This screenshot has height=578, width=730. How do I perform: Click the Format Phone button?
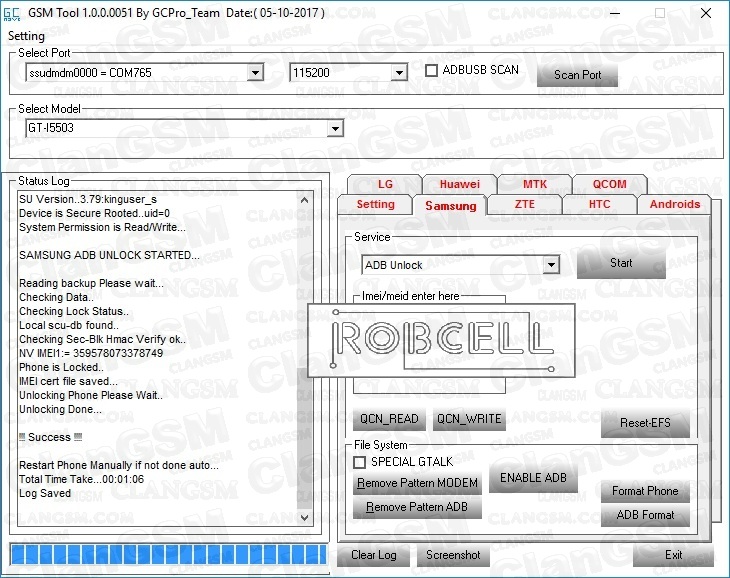[x=645, y=491]
